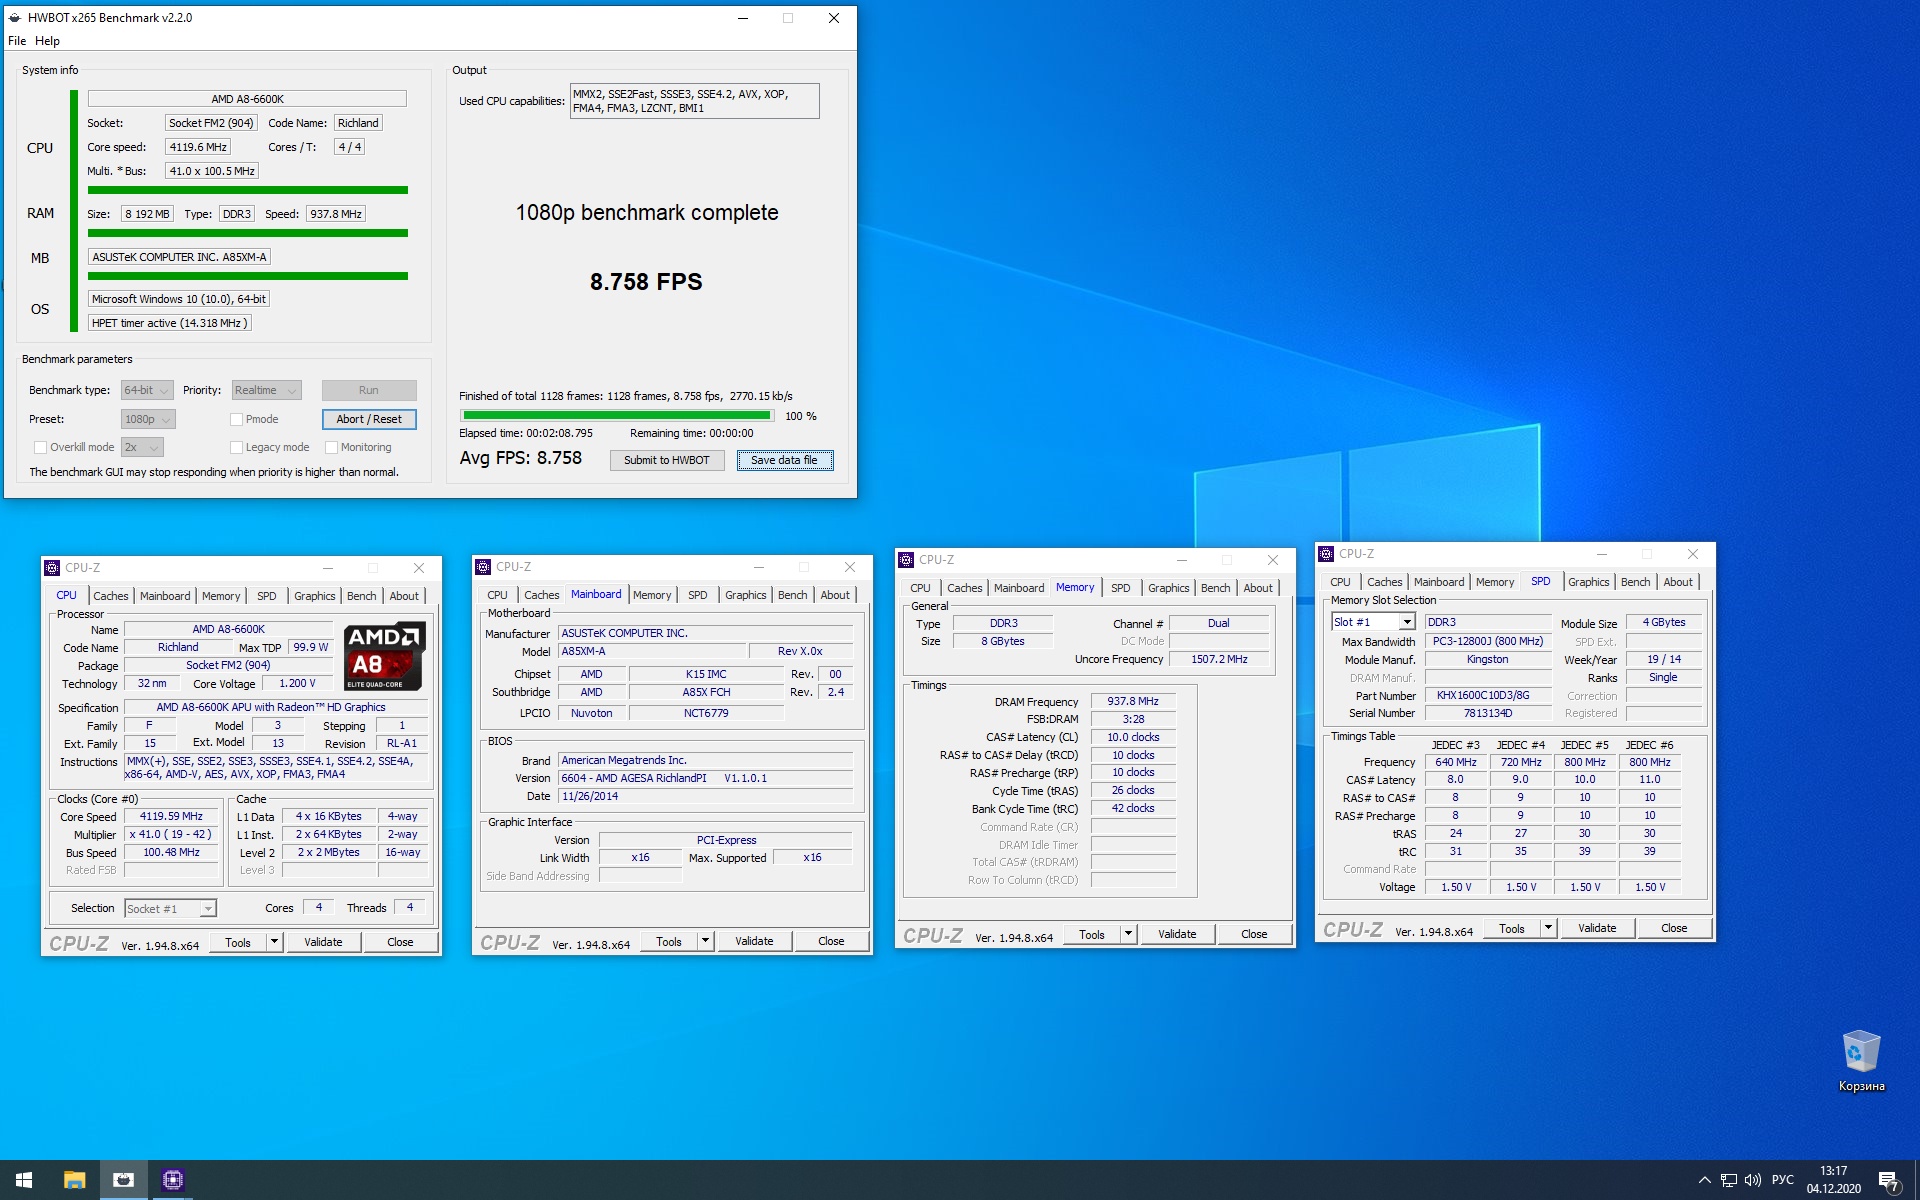This screenshot has width=1920, height=1200.
Task: Click the benchmark progress bar at 100%
Action: point(617,416)
